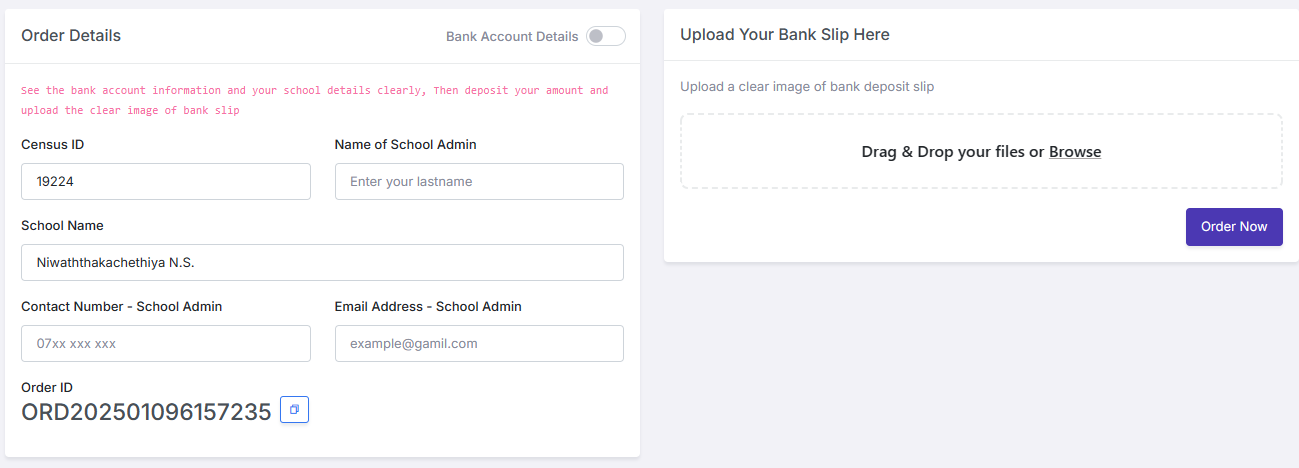This screenshot has height=468, width=1299.
Task: Click the bank deposit slip upload hint
Action: tap(807, 86)
